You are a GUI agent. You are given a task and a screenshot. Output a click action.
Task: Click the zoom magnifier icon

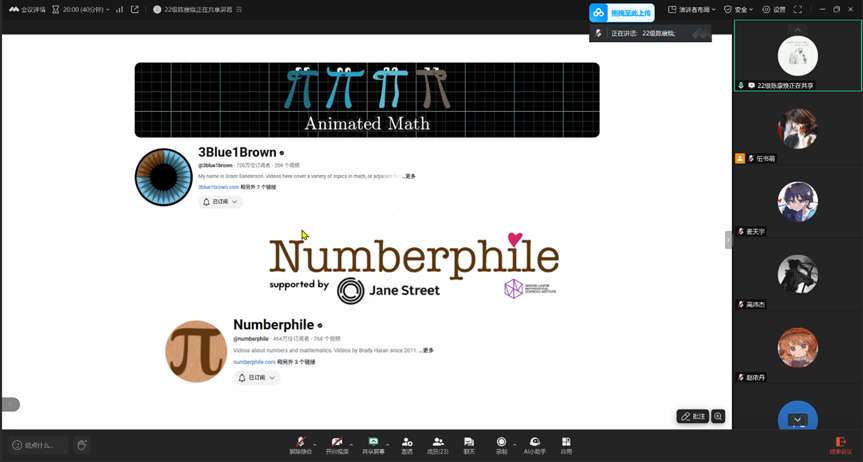click(x=718, y=416)
